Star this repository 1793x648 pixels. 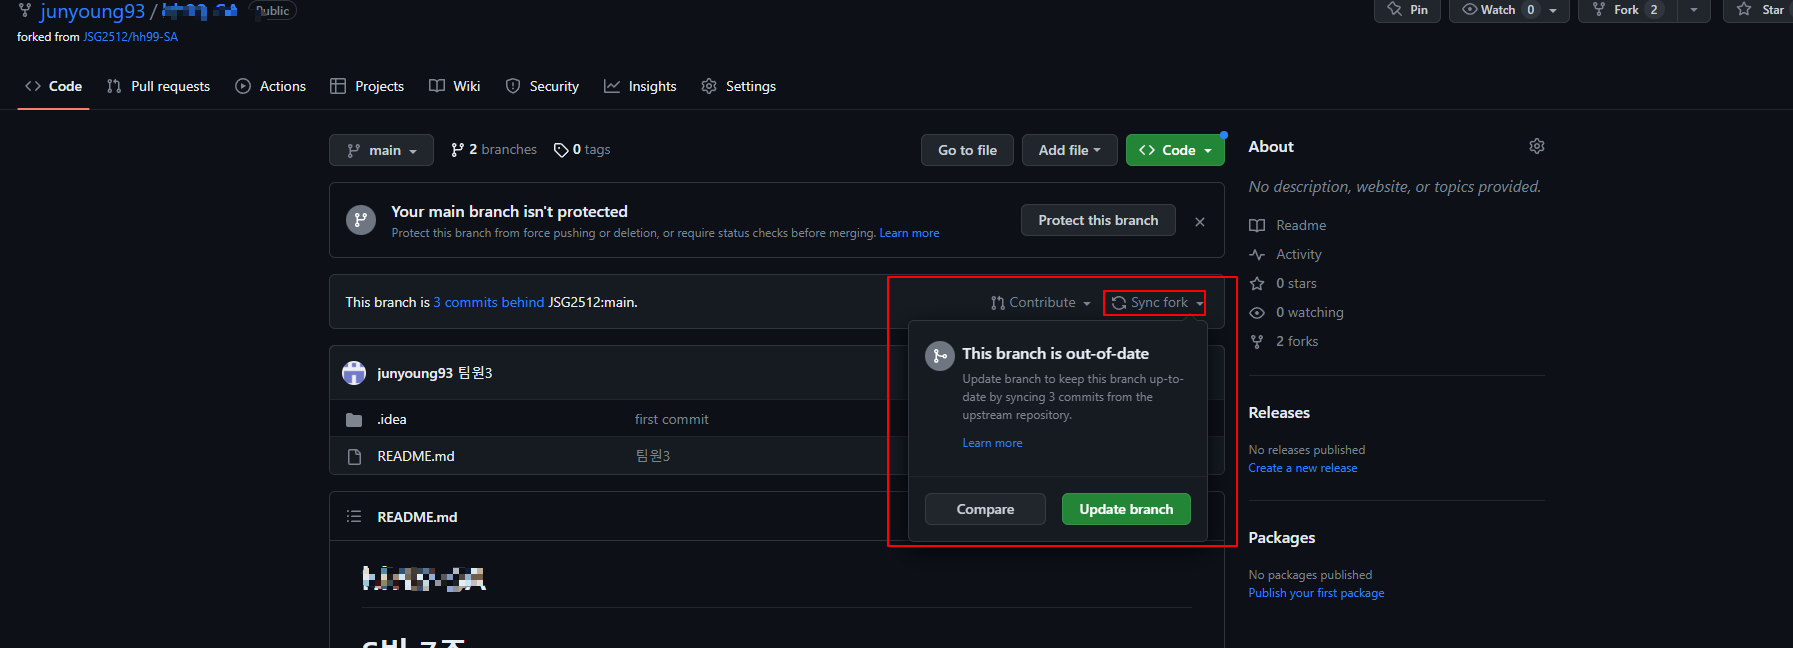coord(1760,10)
